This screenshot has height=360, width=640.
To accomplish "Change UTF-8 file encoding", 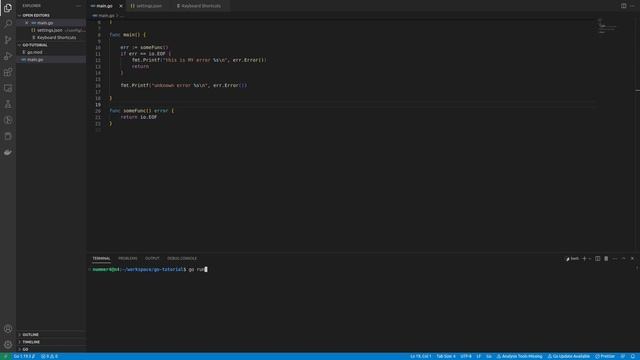I will pyautogui.click(x=466, y=356).
